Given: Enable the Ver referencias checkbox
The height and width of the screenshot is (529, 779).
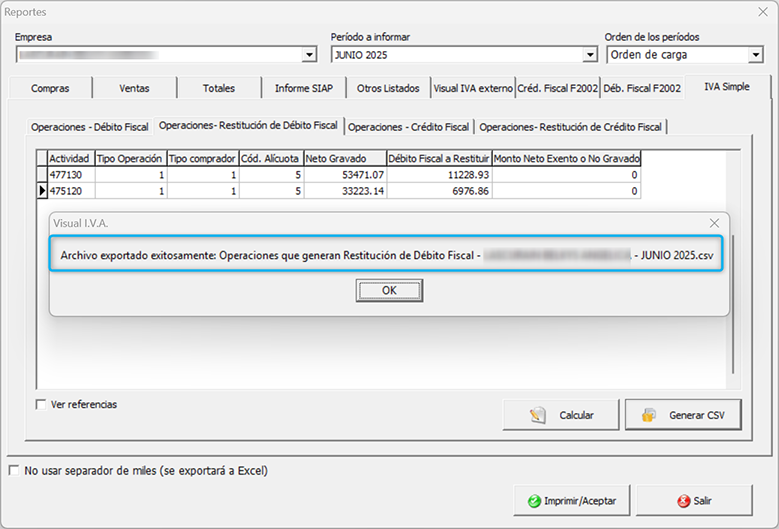Looking at the screenshot, I should tap(41, 405).
